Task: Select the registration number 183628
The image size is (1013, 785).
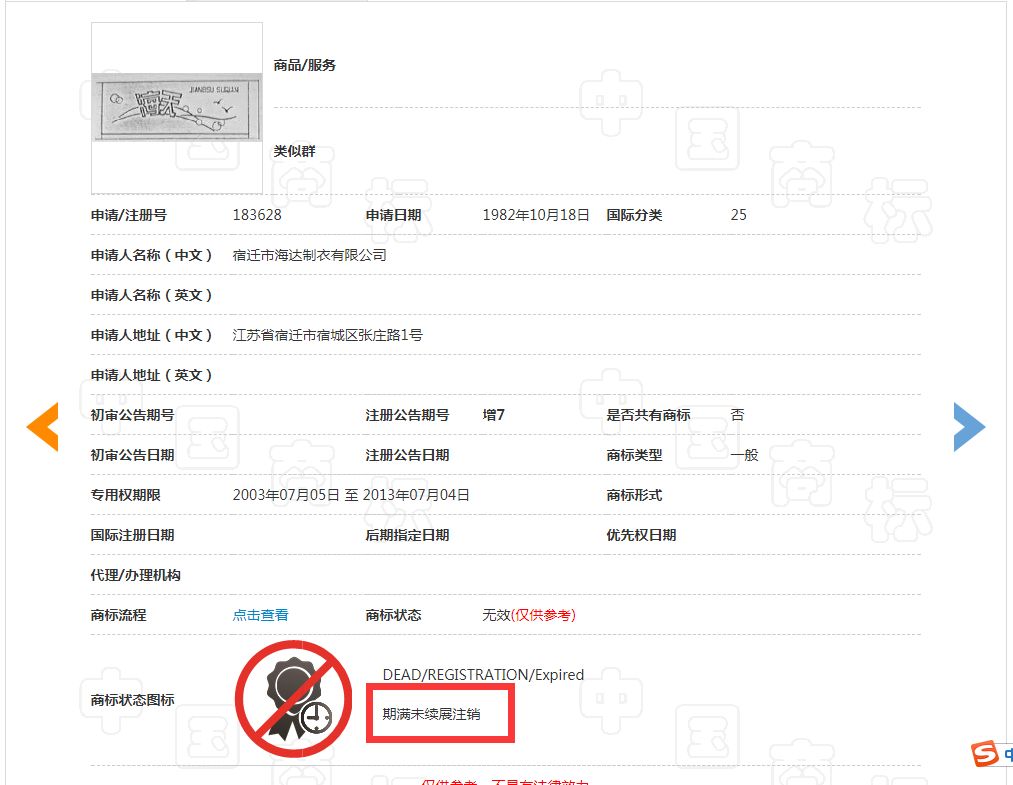Action: coord(257,215)
